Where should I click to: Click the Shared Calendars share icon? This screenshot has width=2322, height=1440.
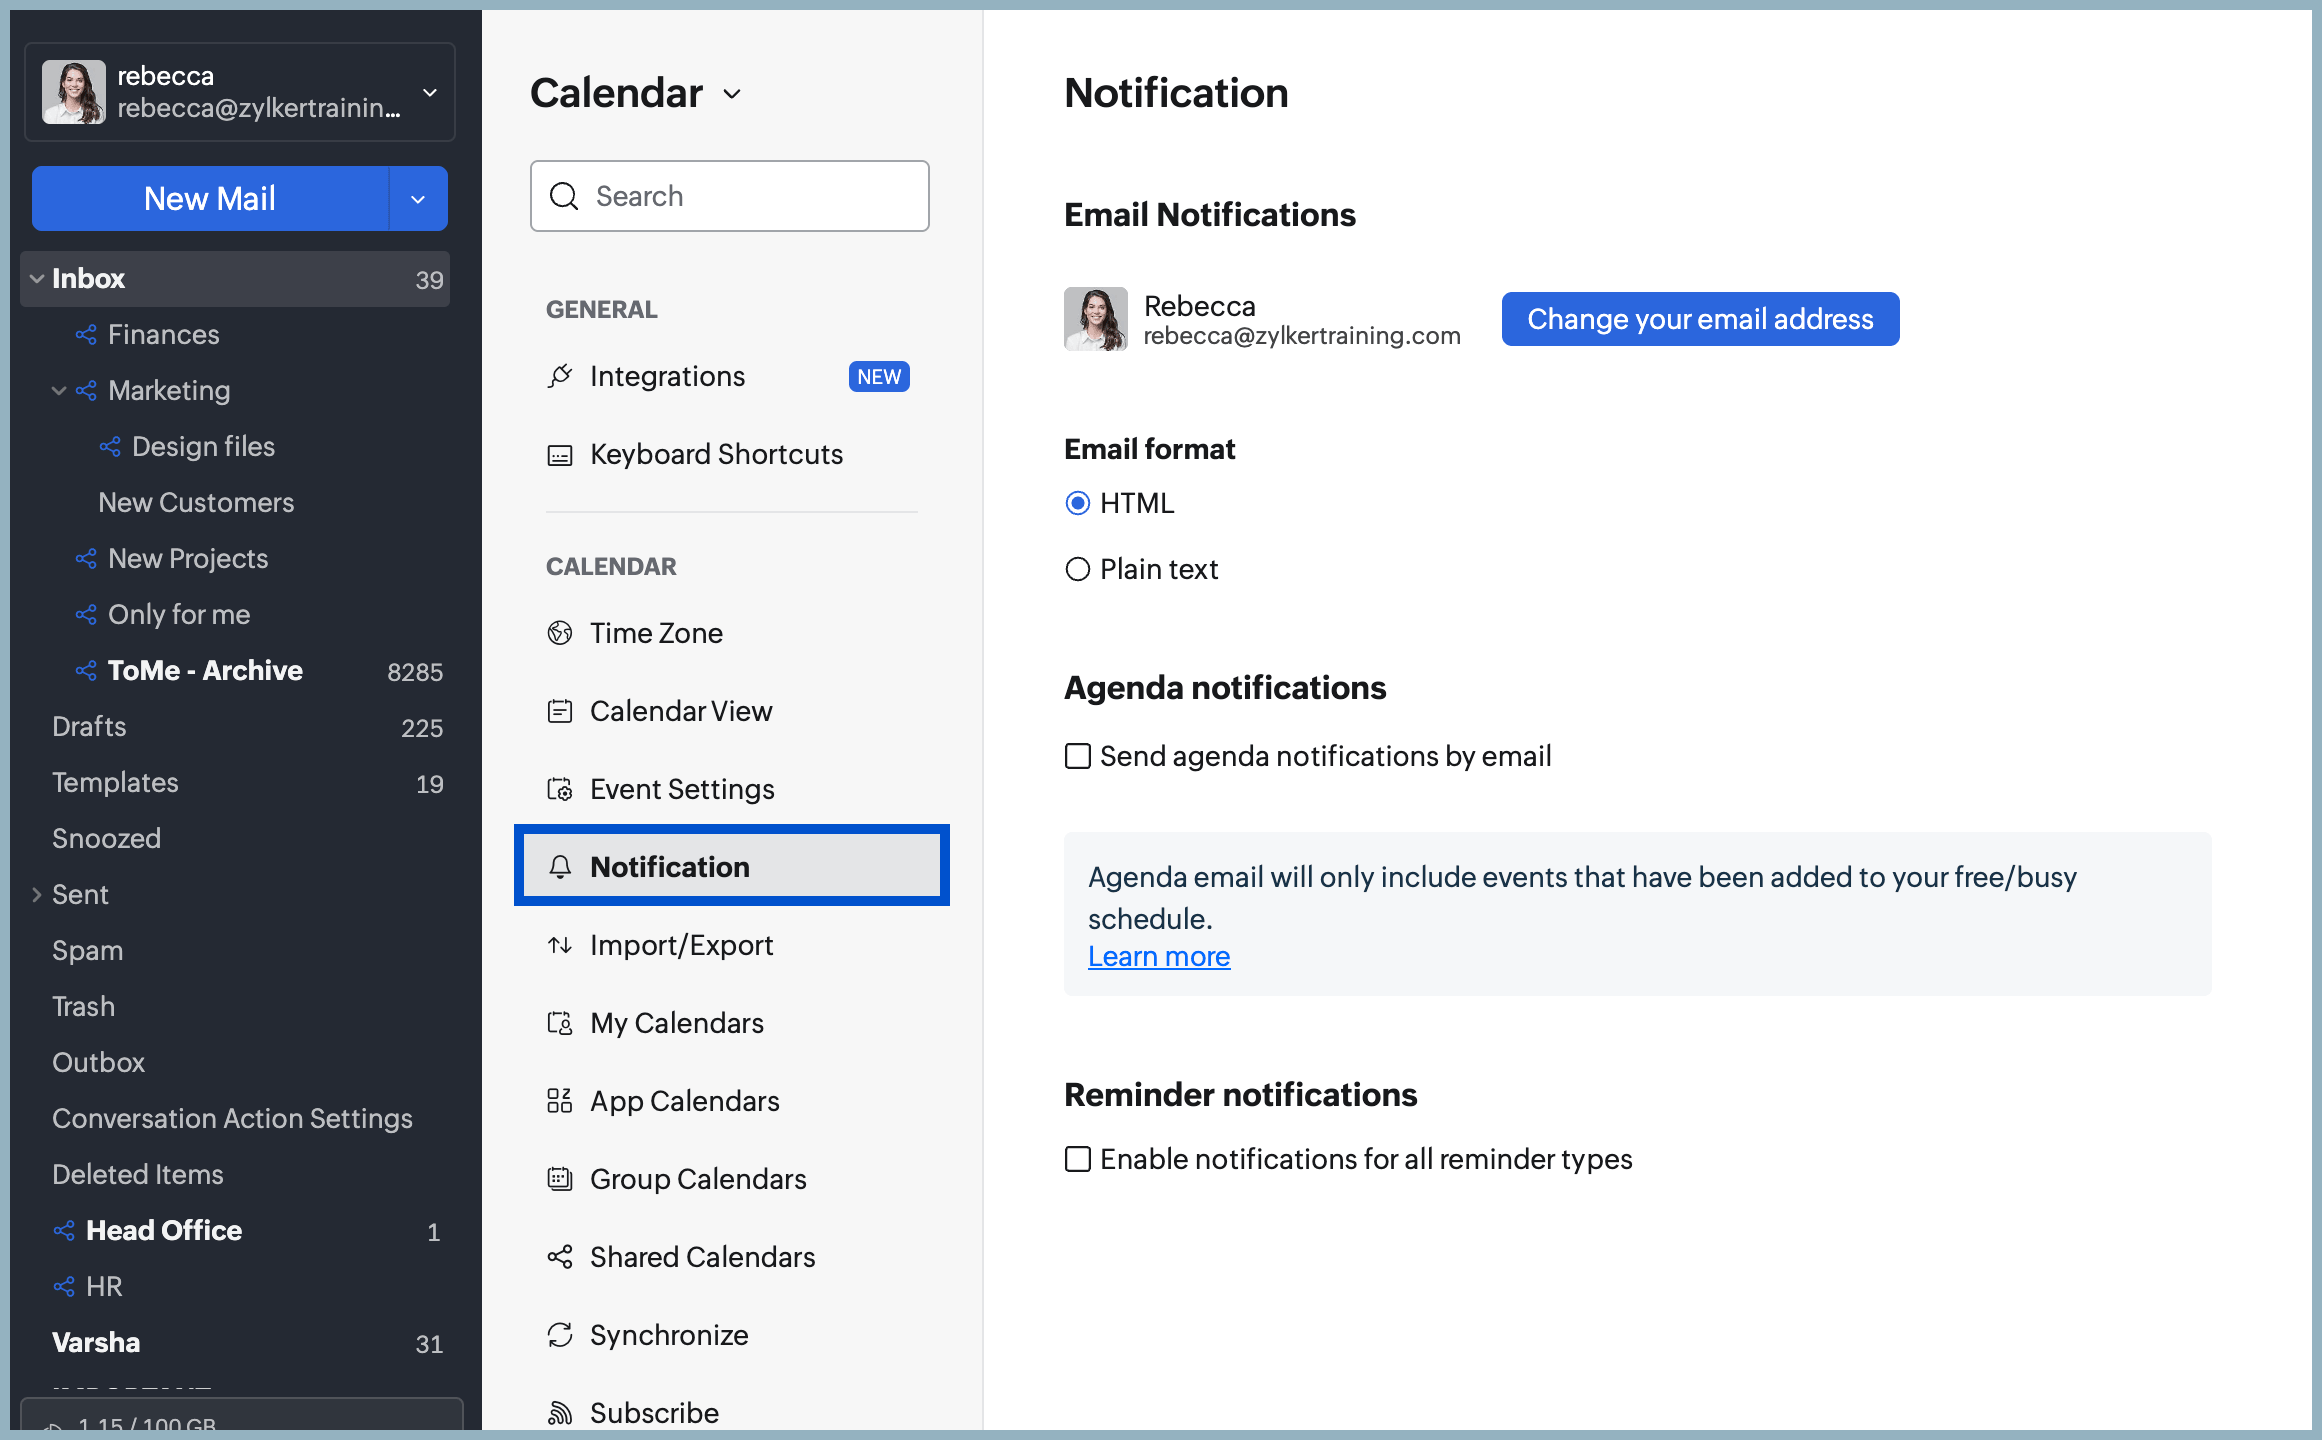[x=560, y=1257]
